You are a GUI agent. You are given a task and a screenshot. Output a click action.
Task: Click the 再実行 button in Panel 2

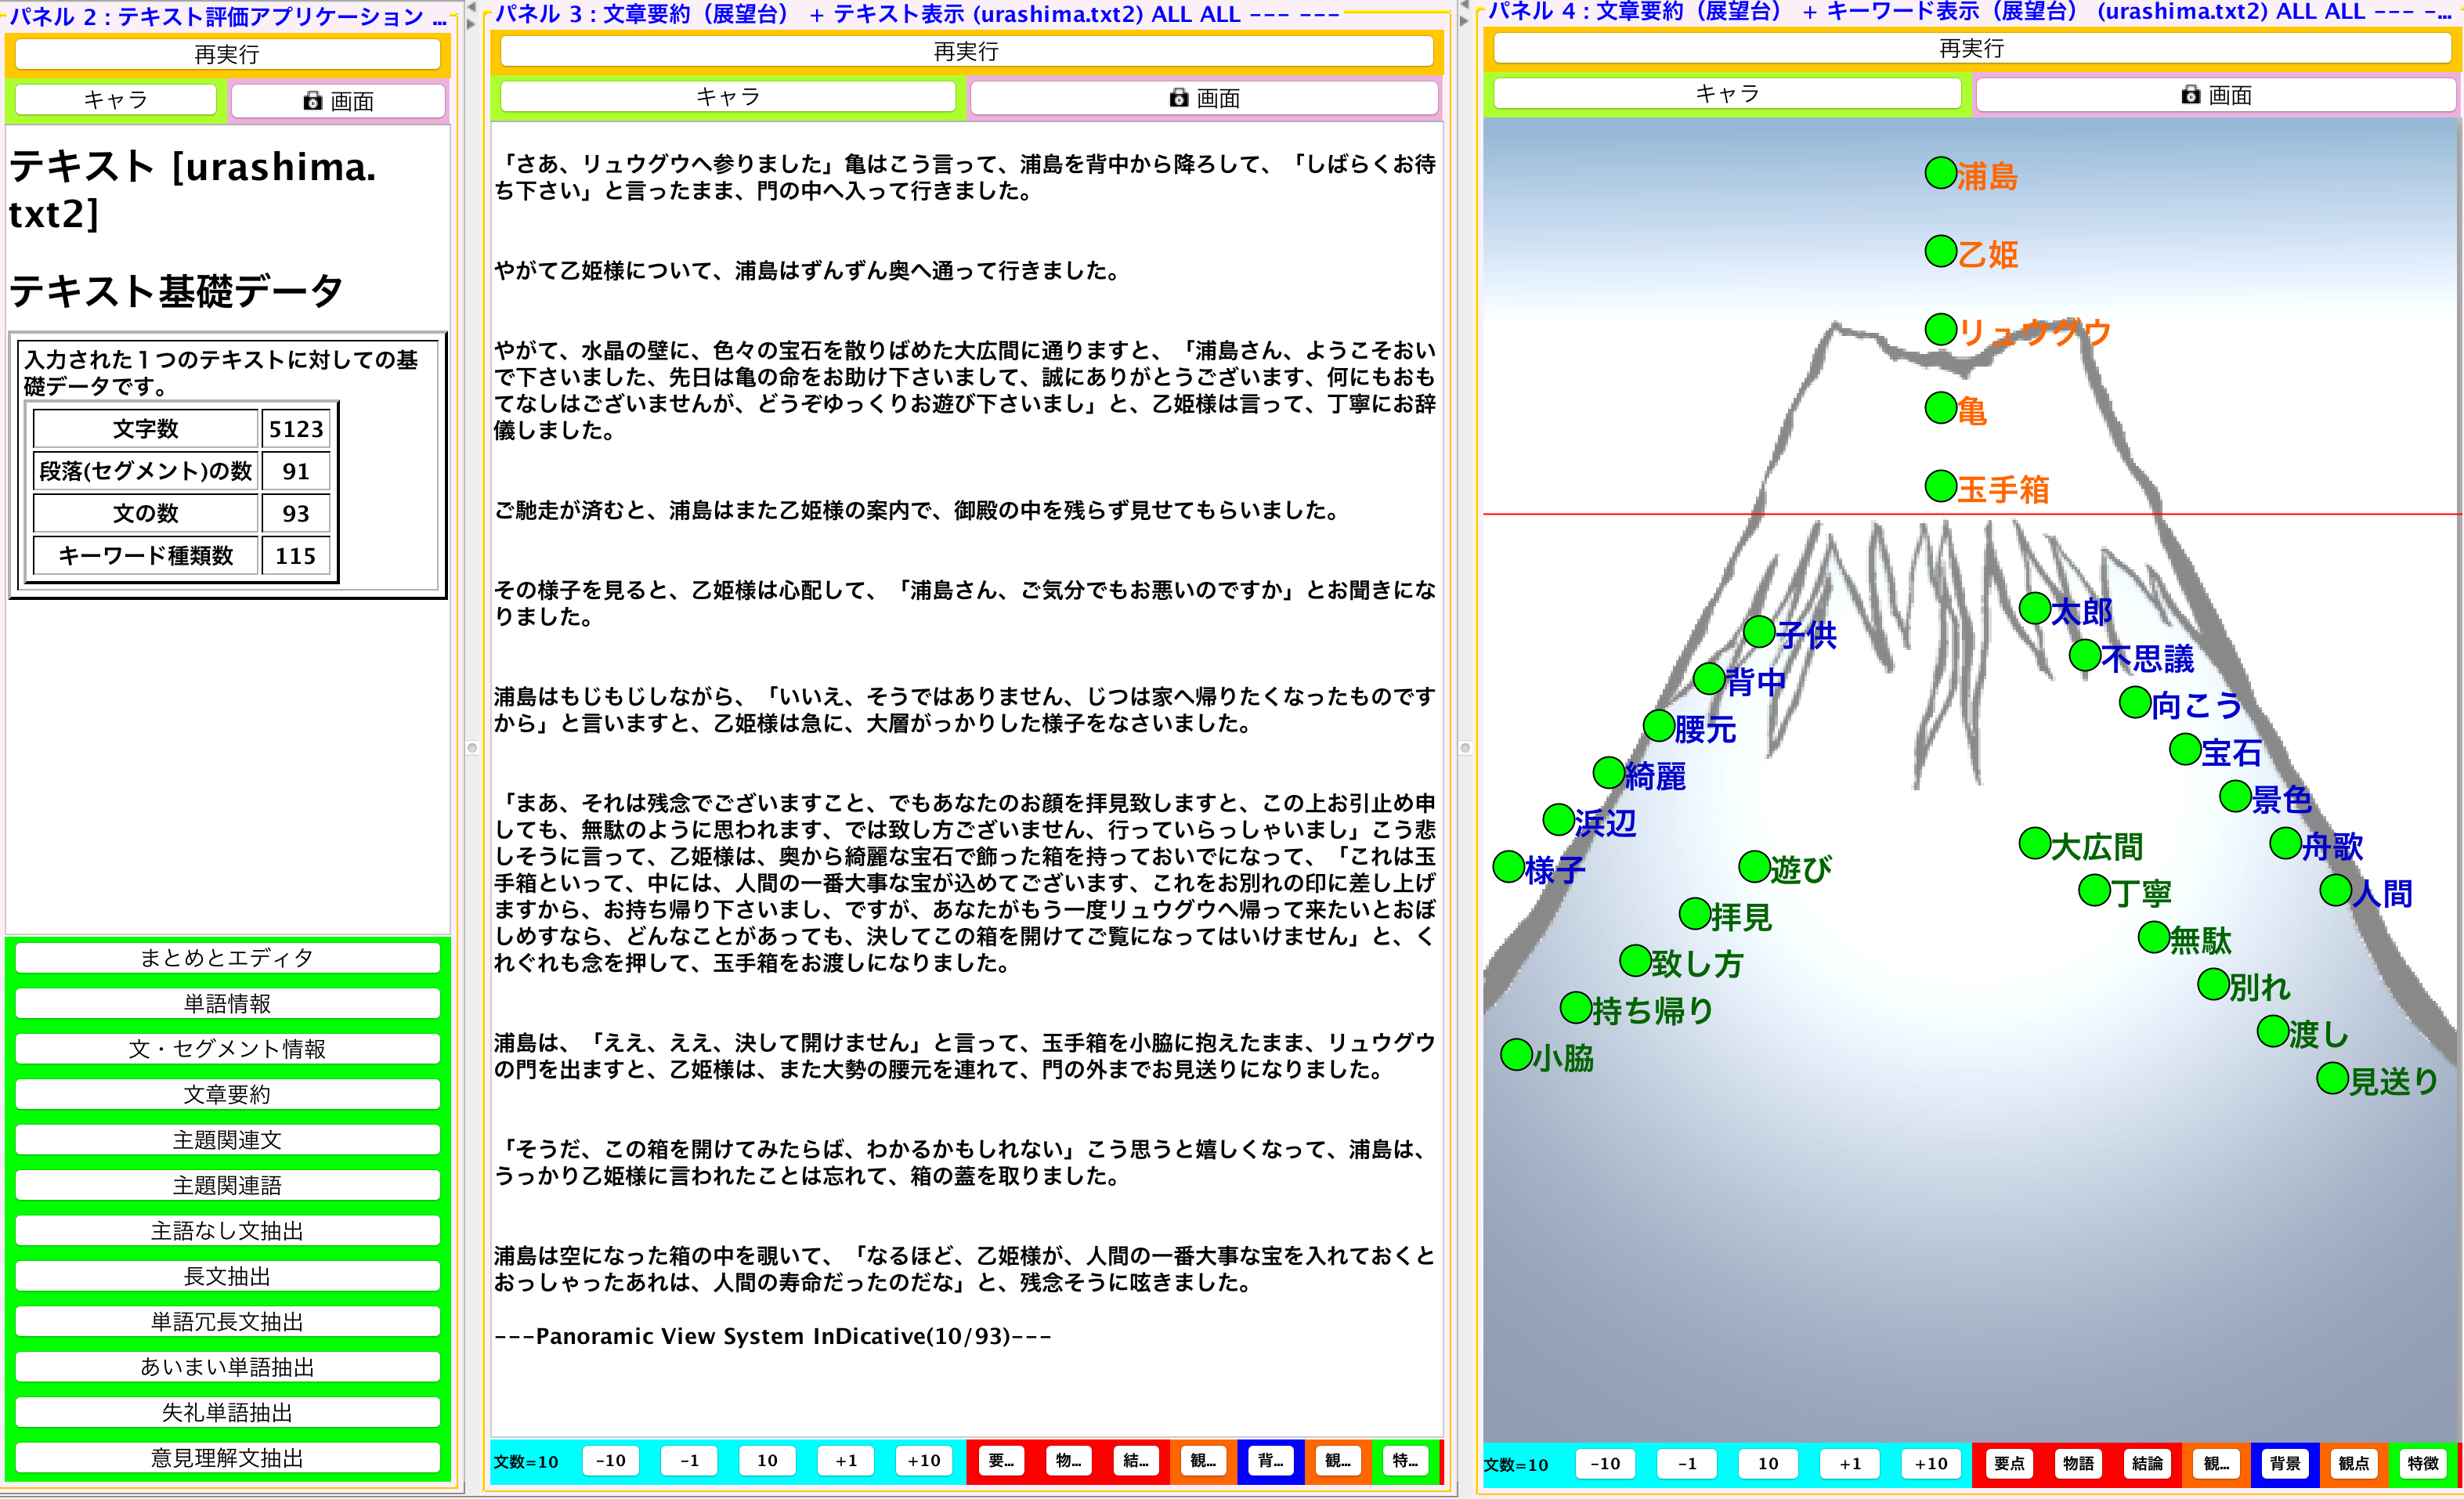click(224, 54)
